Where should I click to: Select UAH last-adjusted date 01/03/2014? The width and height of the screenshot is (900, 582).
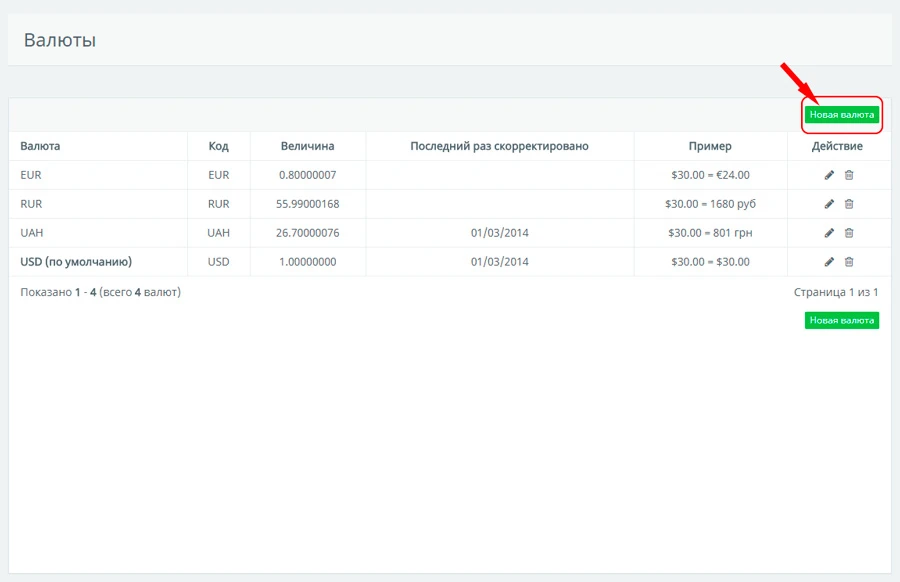point(499,233)
